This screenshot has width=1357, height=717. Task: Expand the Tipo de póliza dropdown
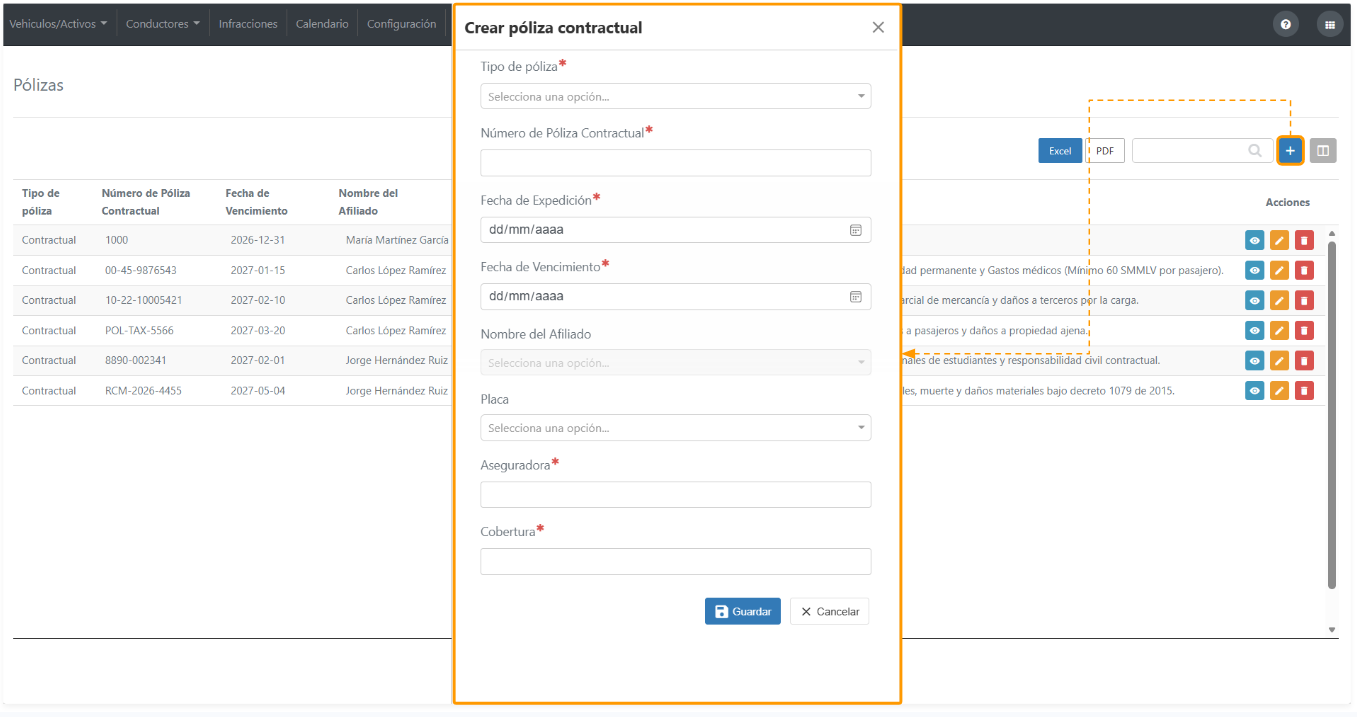point(676,96)
